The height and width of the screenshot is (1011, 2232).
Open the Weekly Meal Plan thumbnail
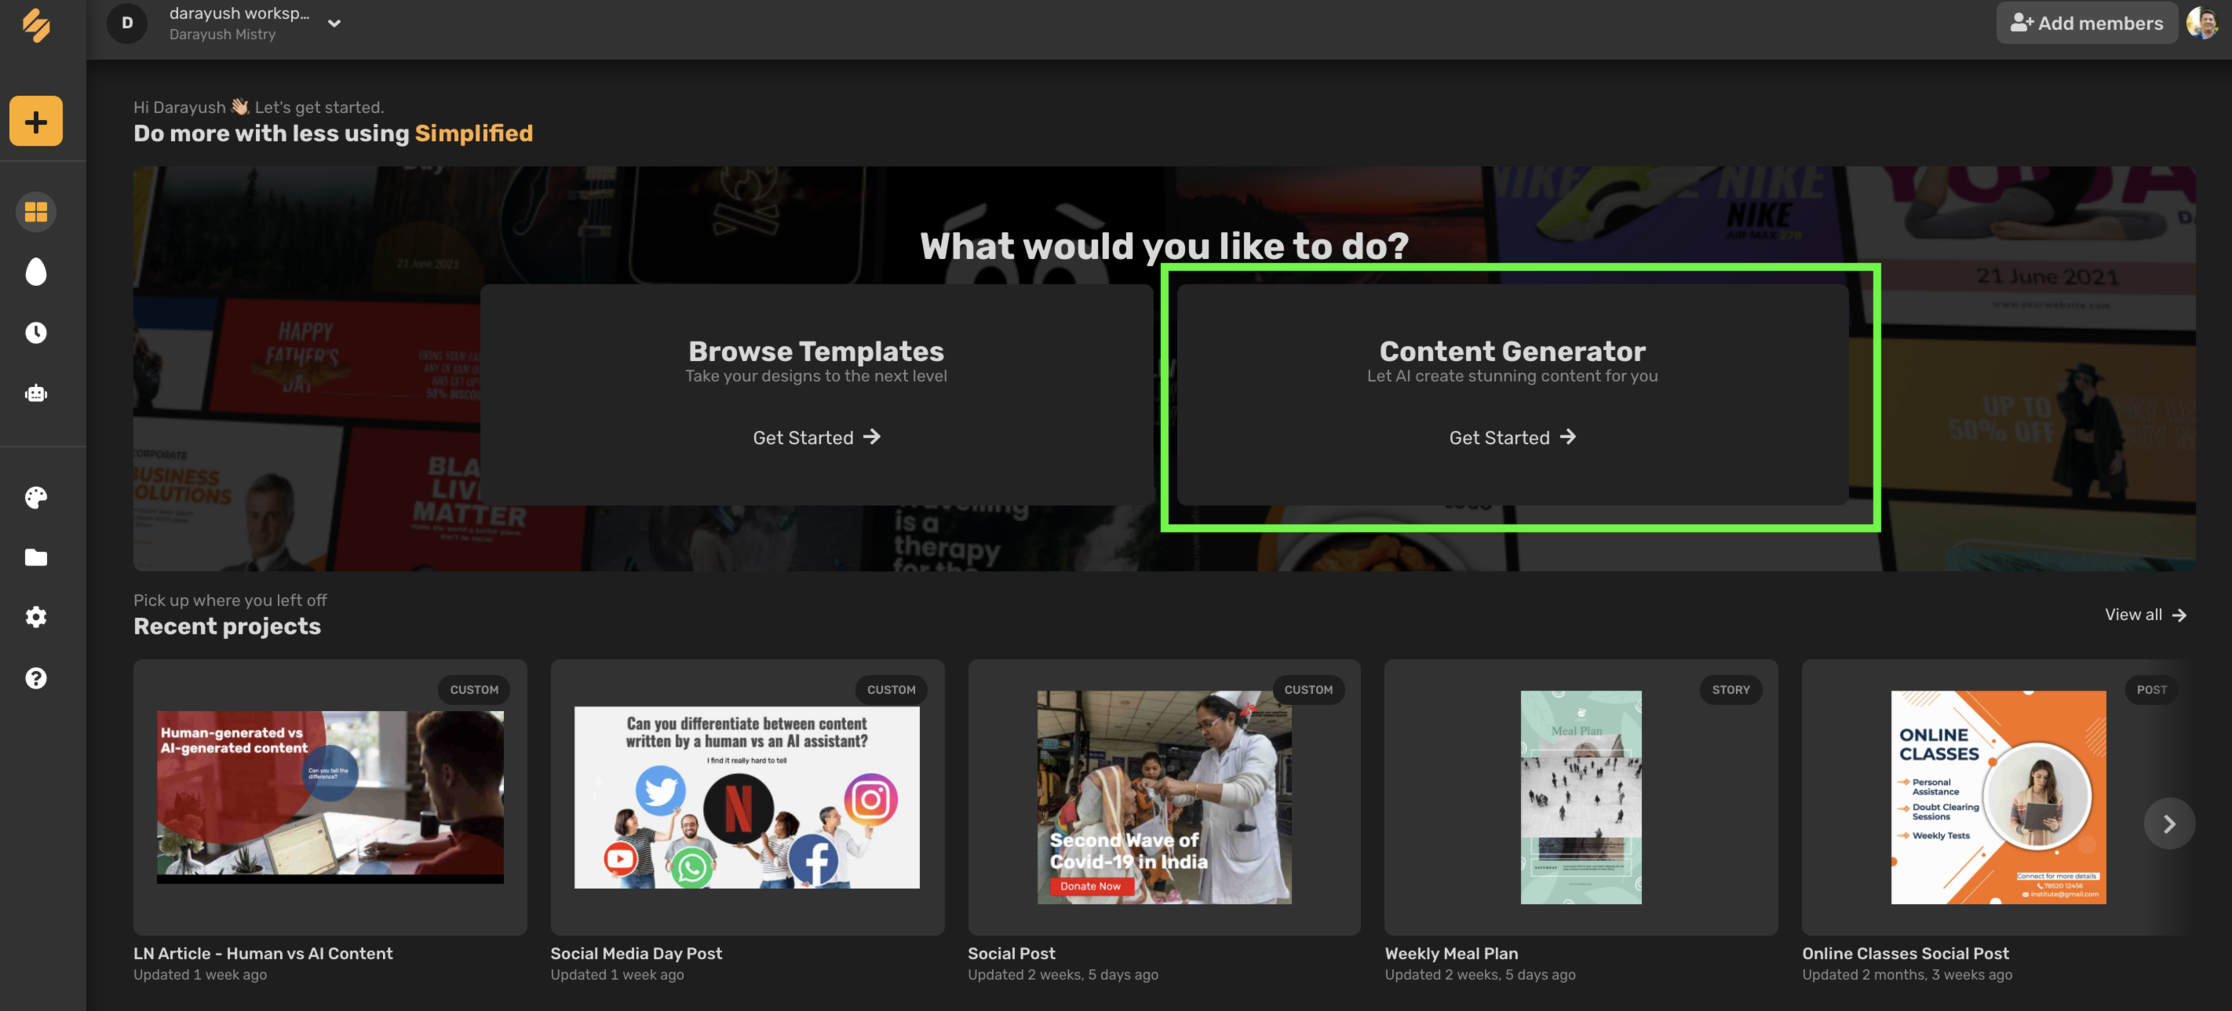[x=1581, y=797]
